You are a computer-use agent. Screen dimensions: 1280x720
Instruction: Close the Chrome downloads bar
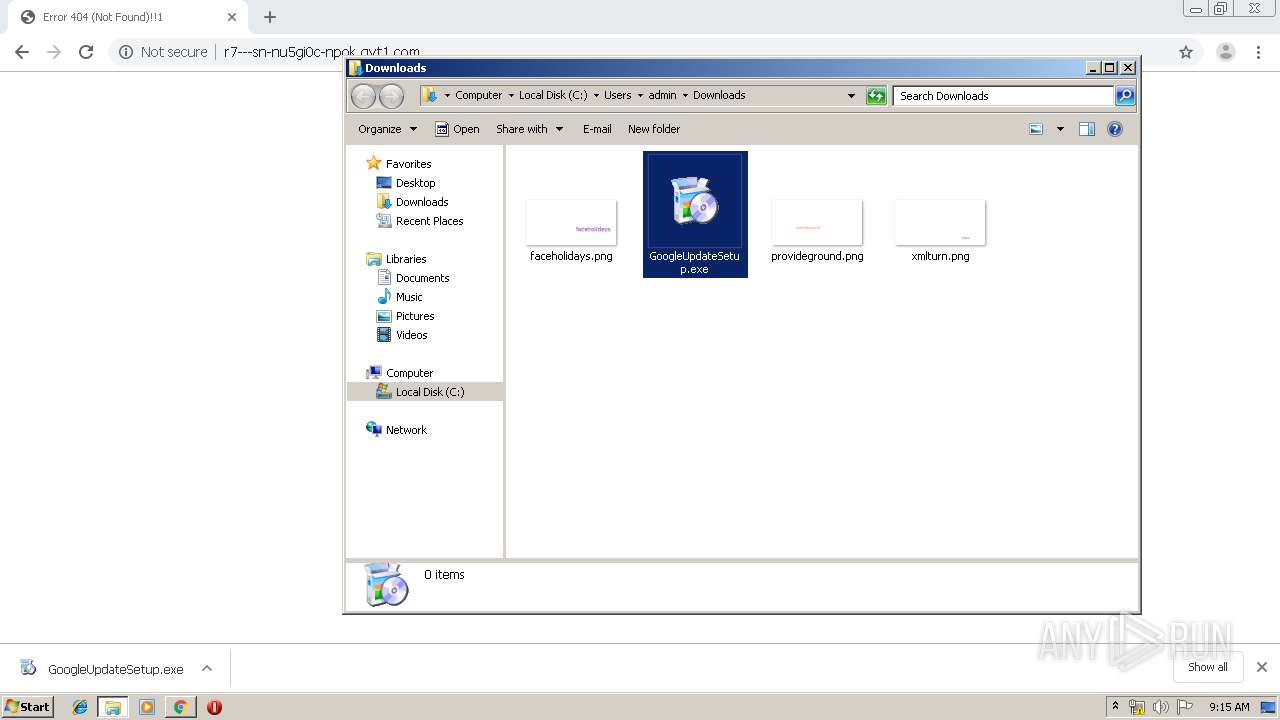[x=1261, y=667]
